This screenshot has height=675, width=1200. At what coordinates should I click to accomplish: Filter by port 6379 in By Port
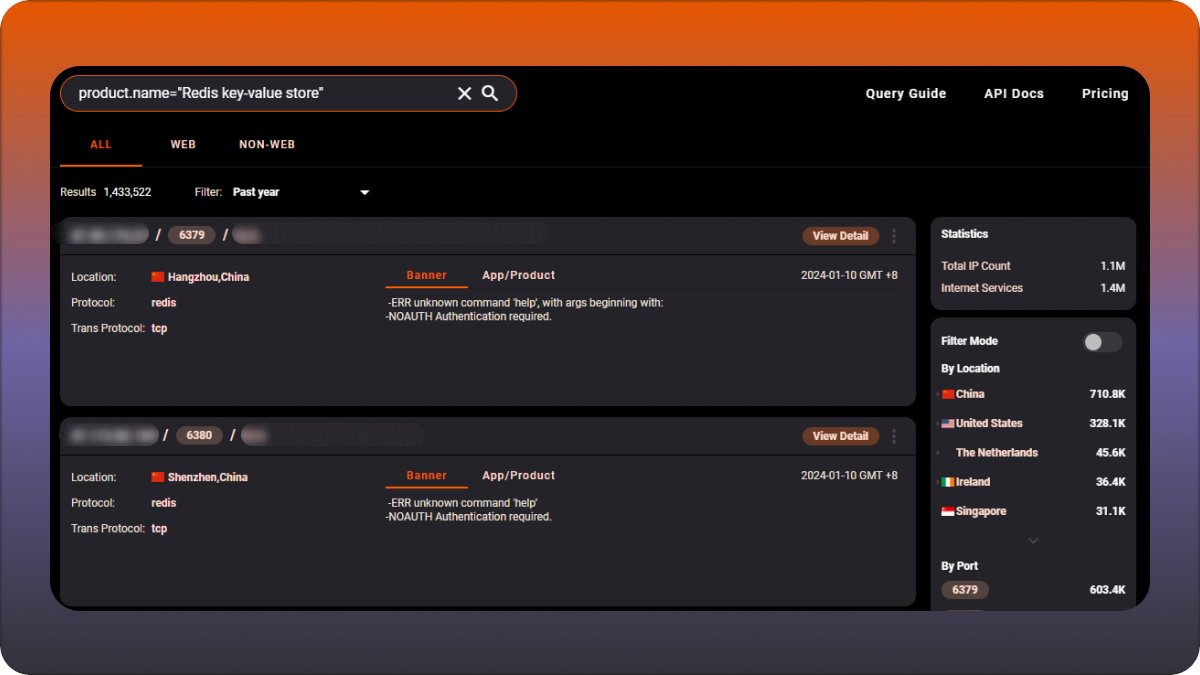click(x=965, y=590)
